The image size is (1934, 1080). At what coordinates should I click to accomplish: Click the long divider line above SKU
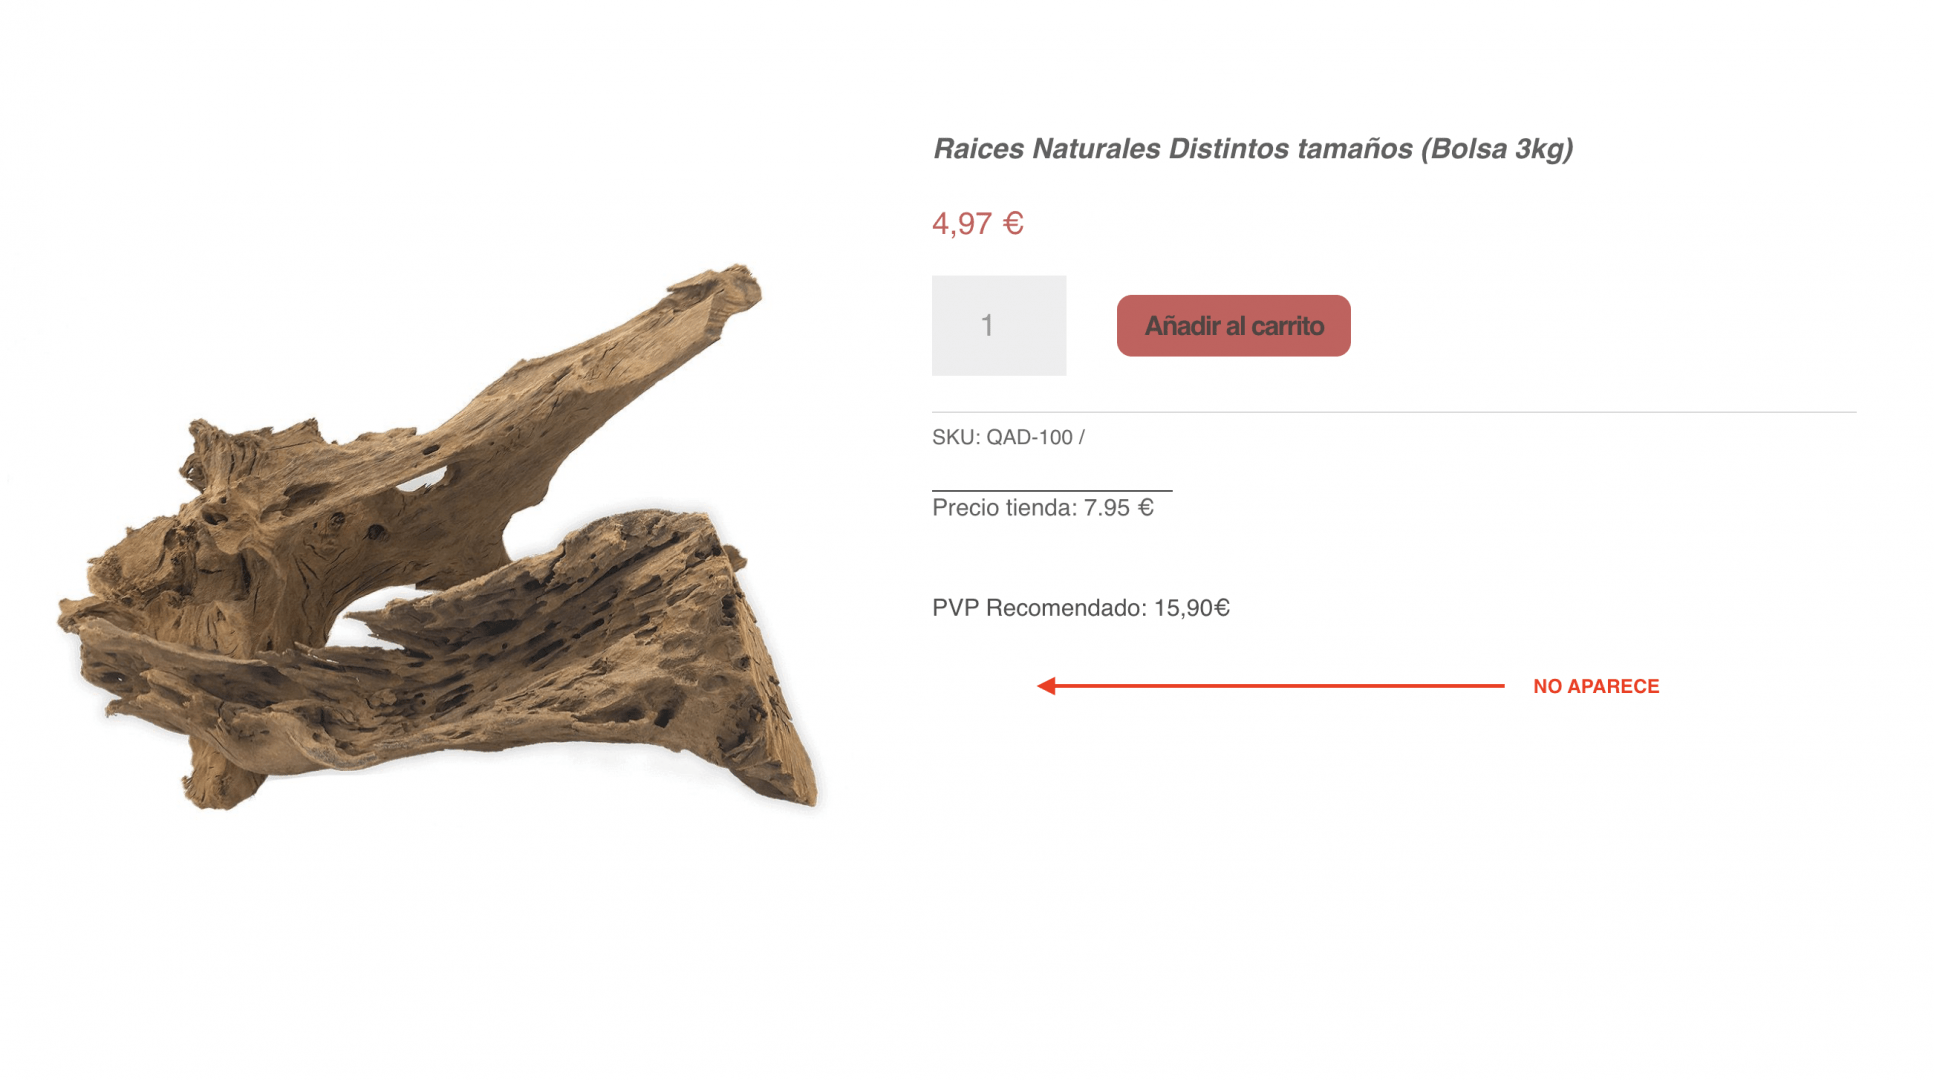click(x=1394, y=412)
